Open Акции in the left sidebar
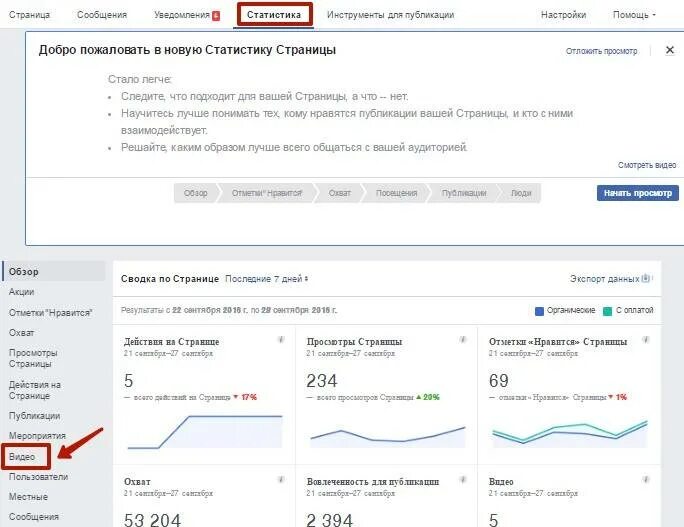684x527 pixels. pyautogui.click(x=21, y=292)
